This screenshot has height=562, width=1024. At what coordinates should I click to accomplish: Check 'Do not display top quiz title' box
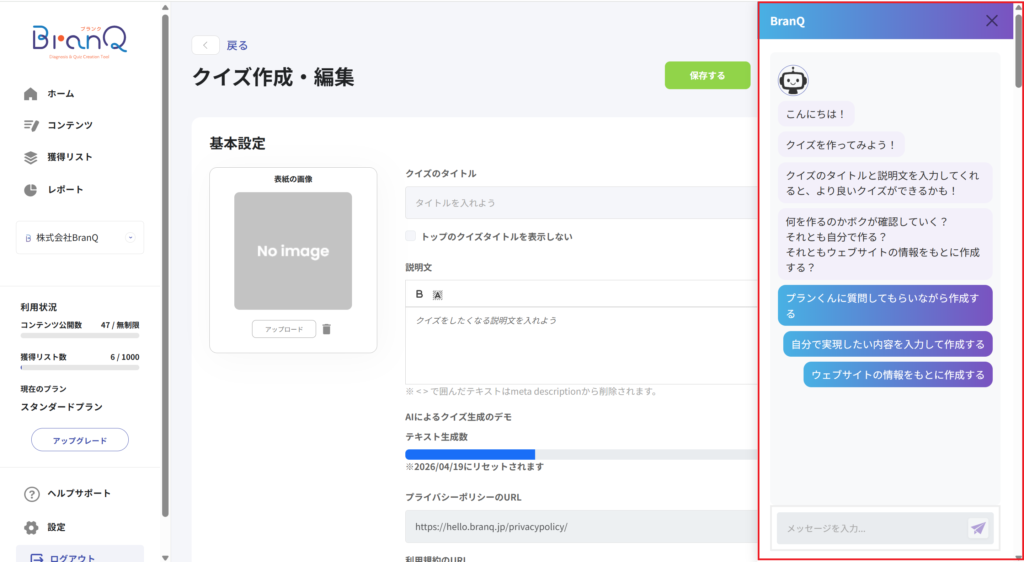(x=411, y=237)
